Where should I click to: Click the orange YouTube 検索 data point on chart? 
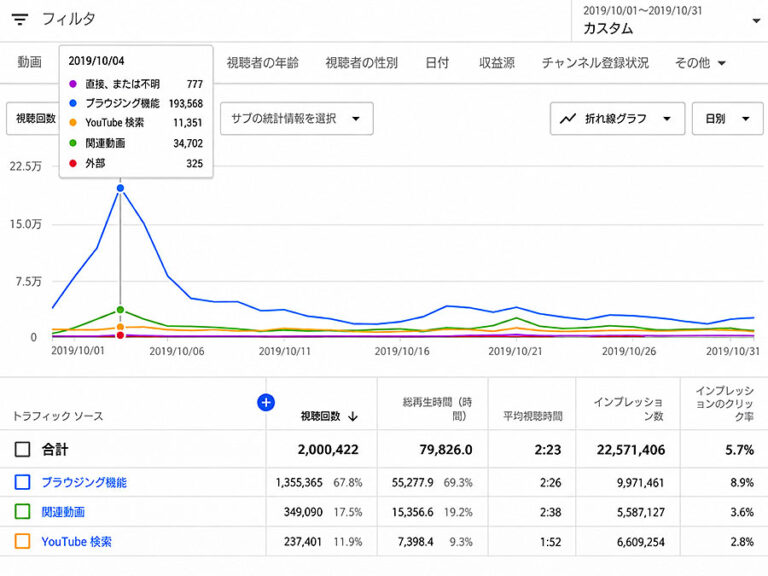click(x=120, y=327)
